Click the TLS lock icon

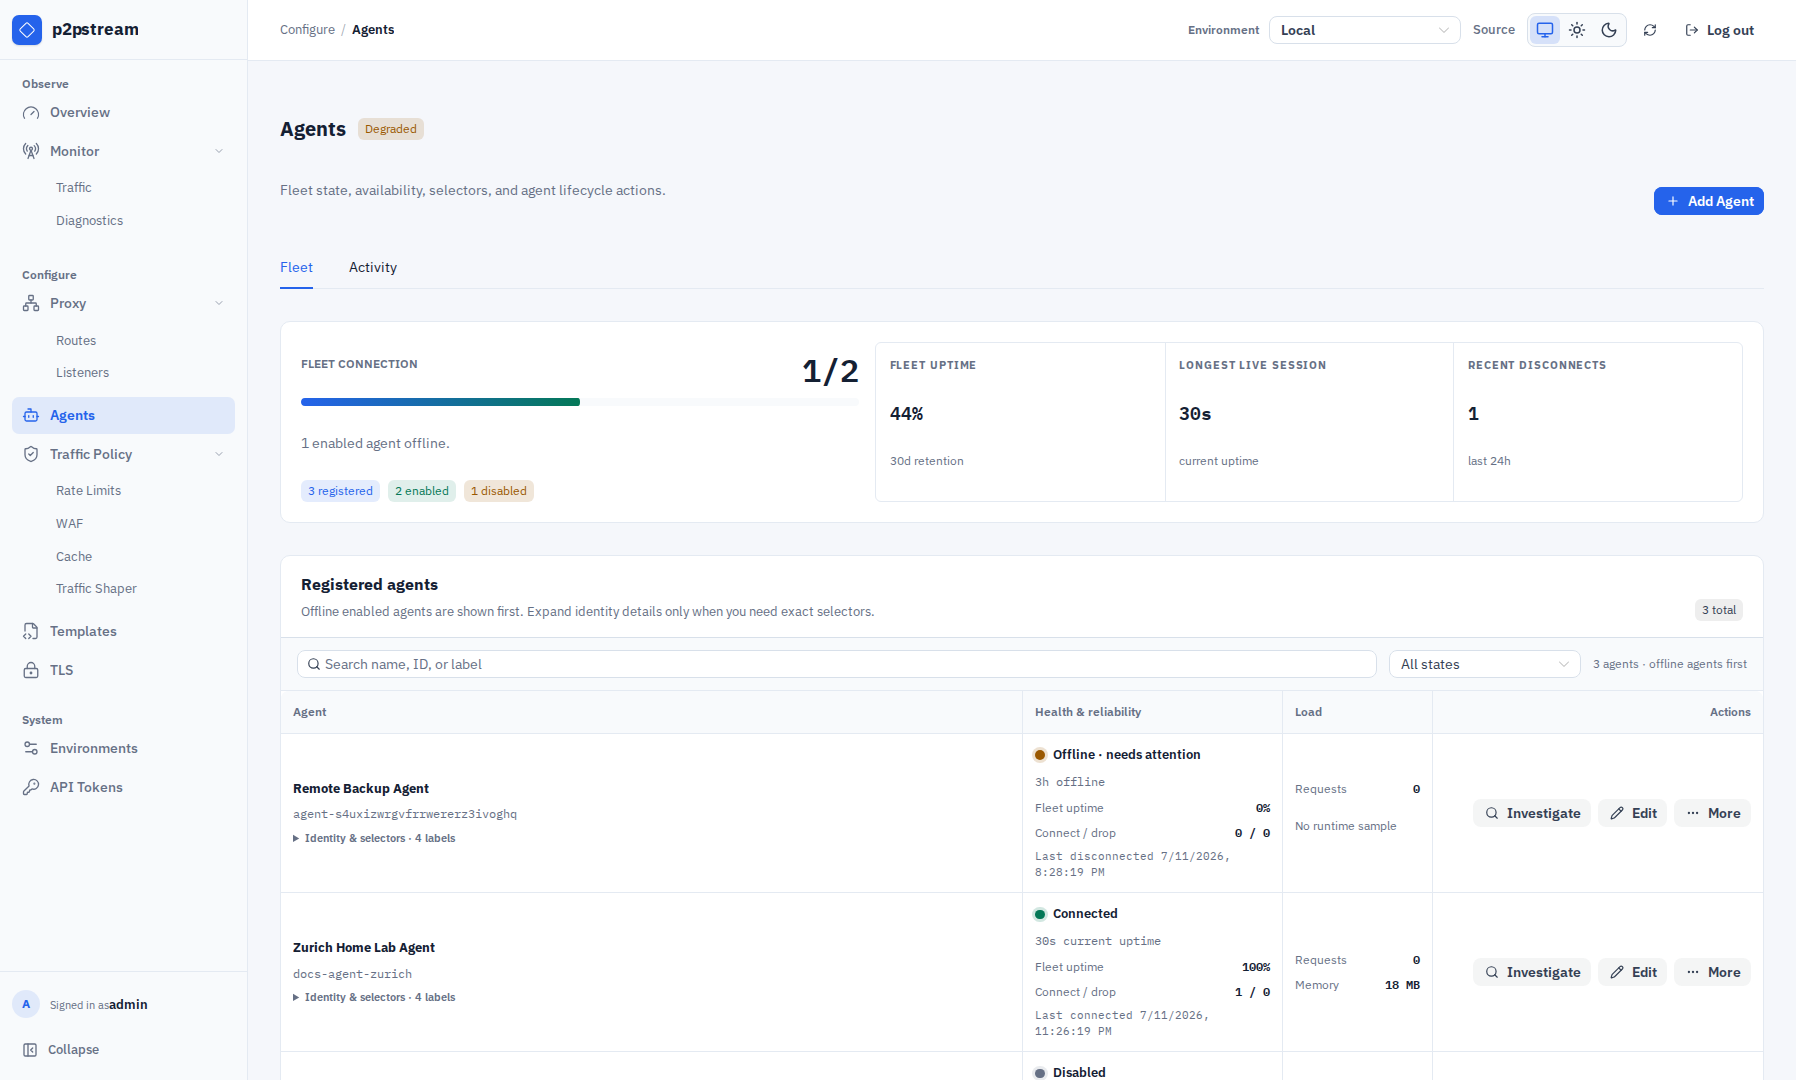pyautogui.click(x=31, y=670)
